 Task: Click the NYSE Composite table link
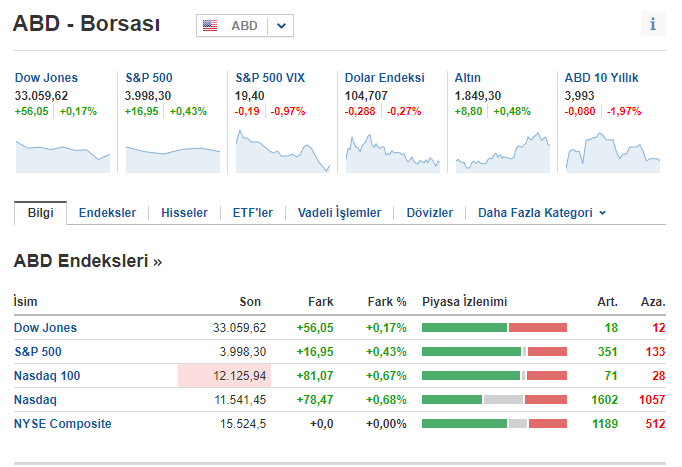pos(63,424)
